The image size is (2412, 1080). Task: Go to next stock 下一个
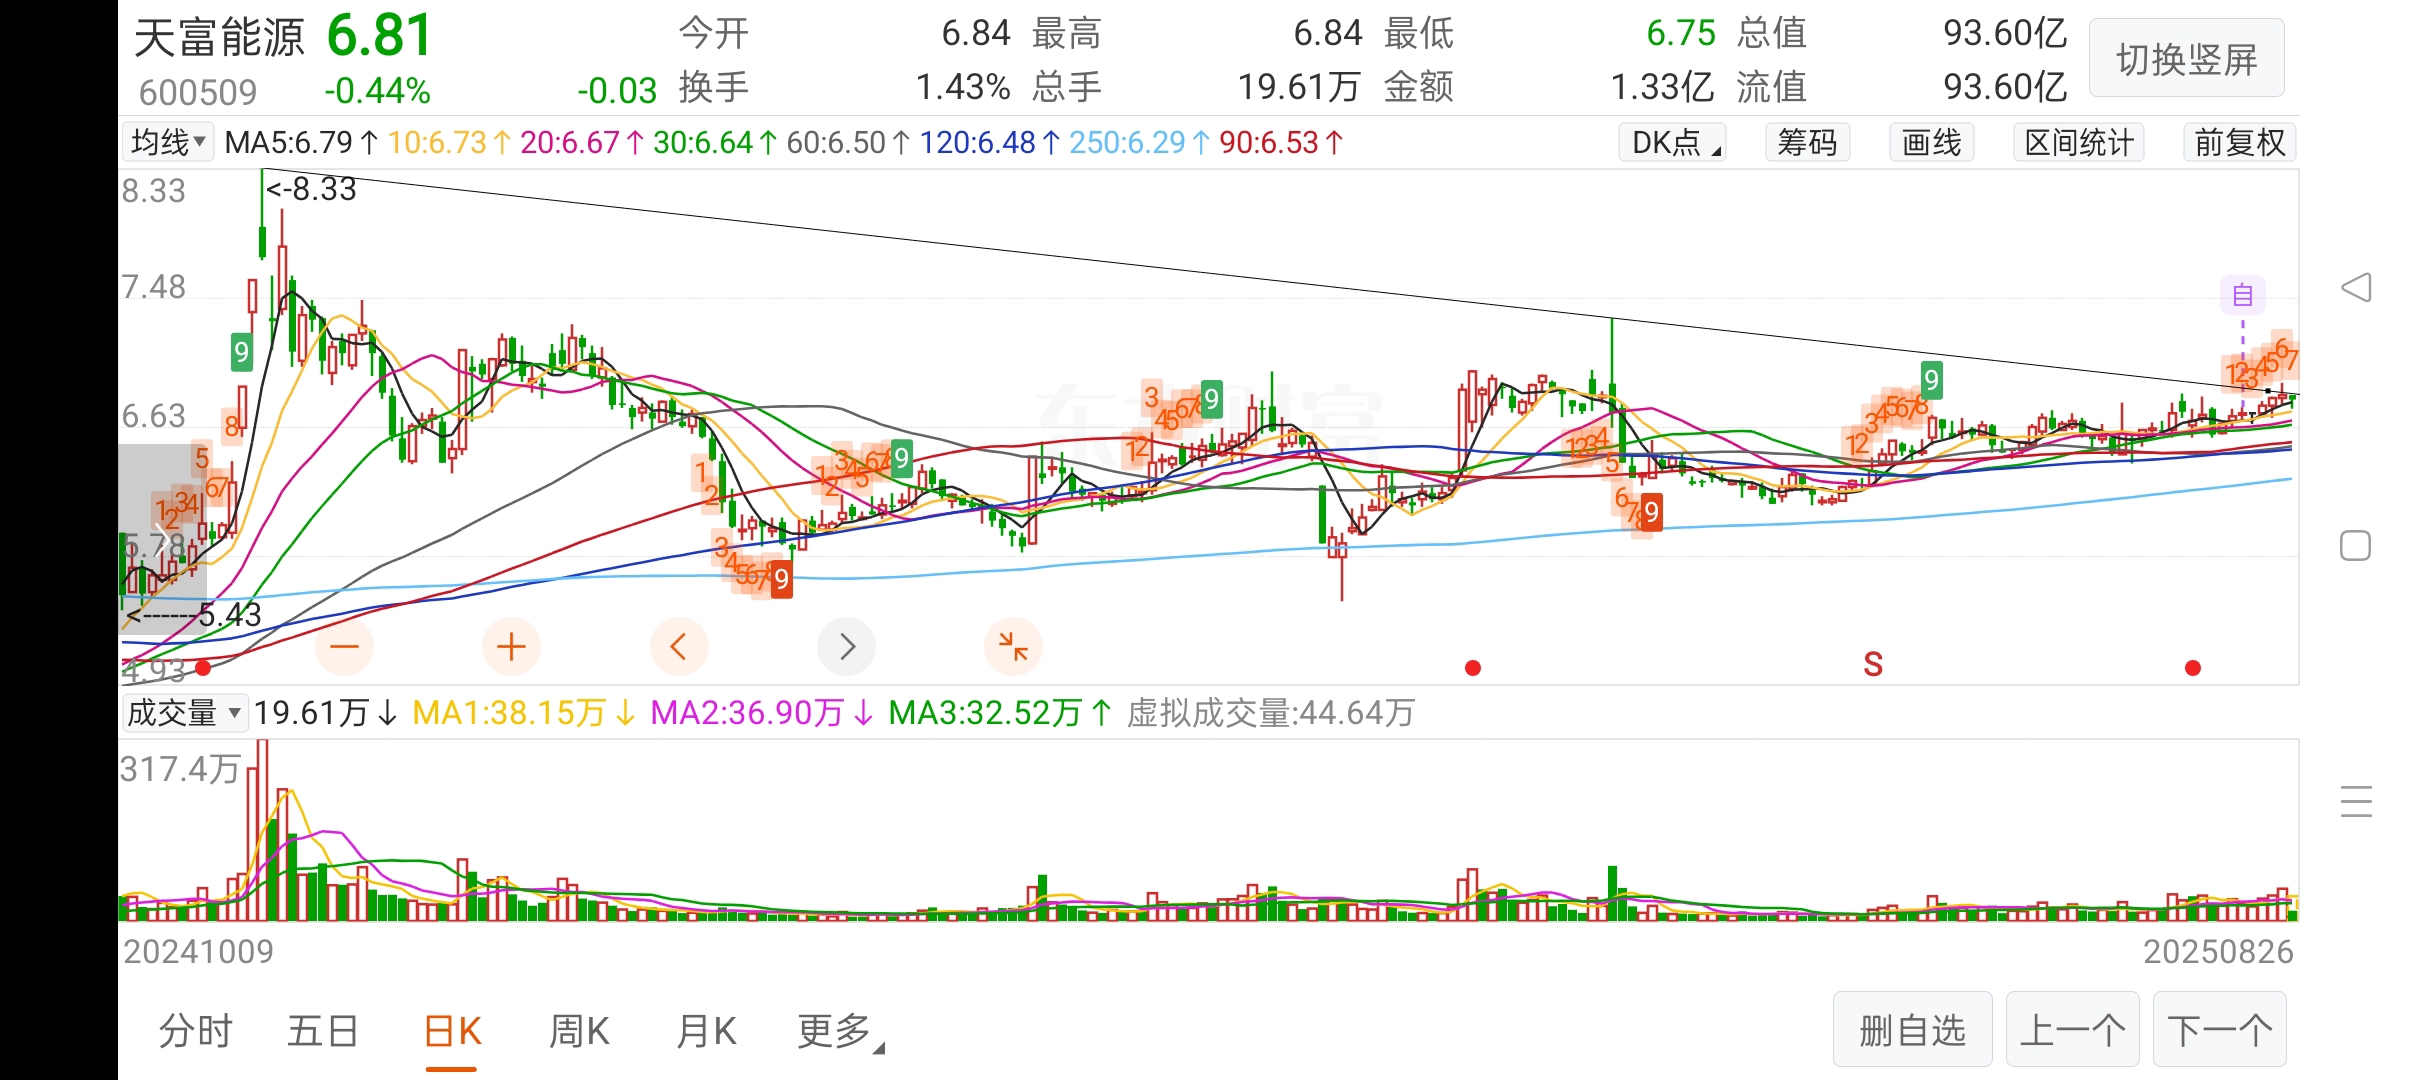2219,1030
